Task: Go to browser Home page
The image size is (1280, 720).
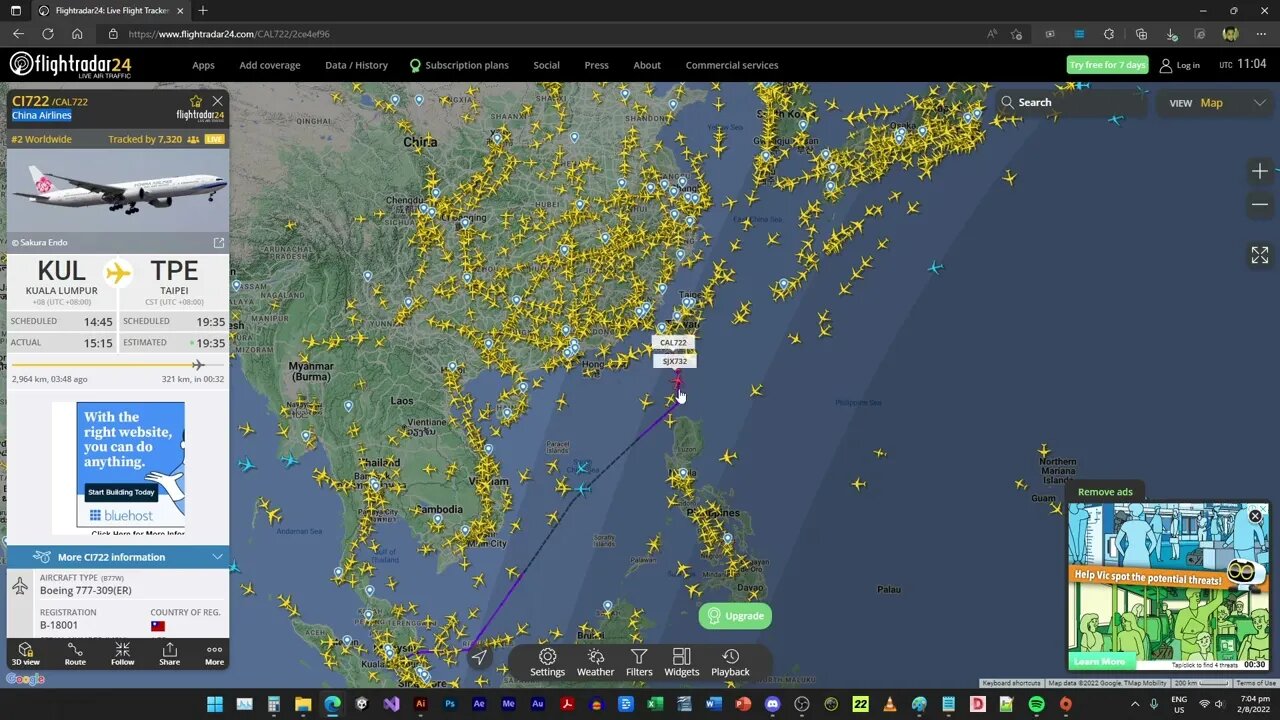Action: tap(77, 33)
